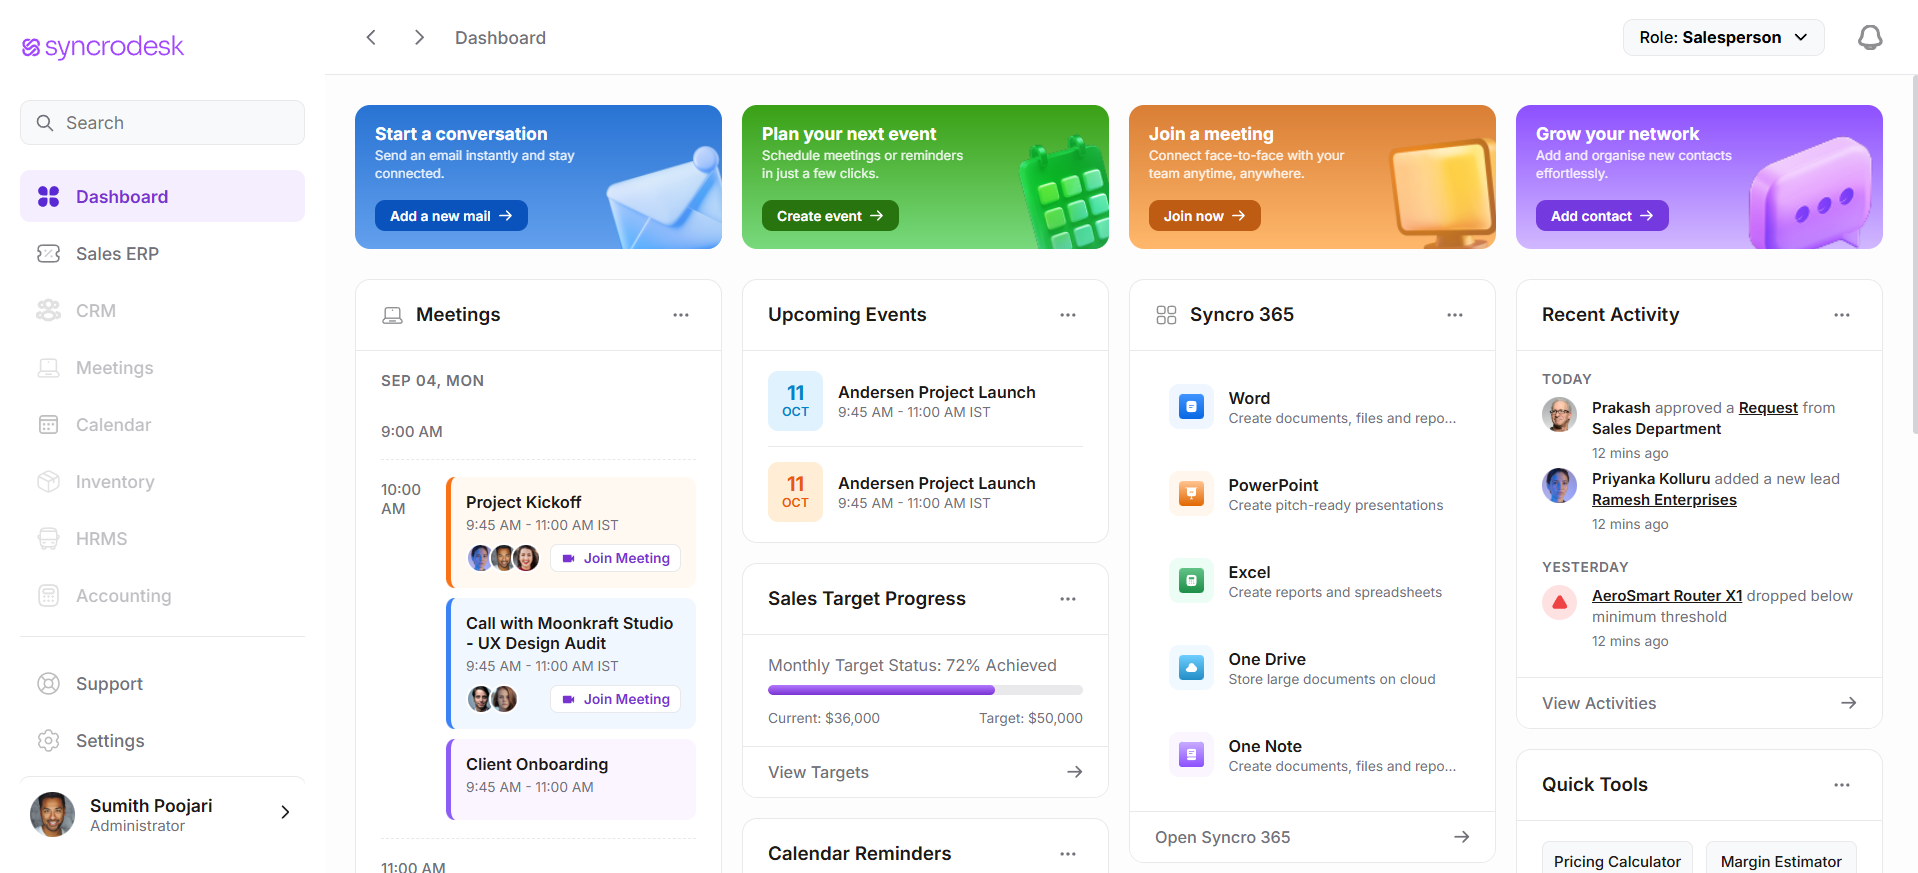Click the sidebar Search field
Viewport: 1918px width, 873px height.
pos(162,122)
